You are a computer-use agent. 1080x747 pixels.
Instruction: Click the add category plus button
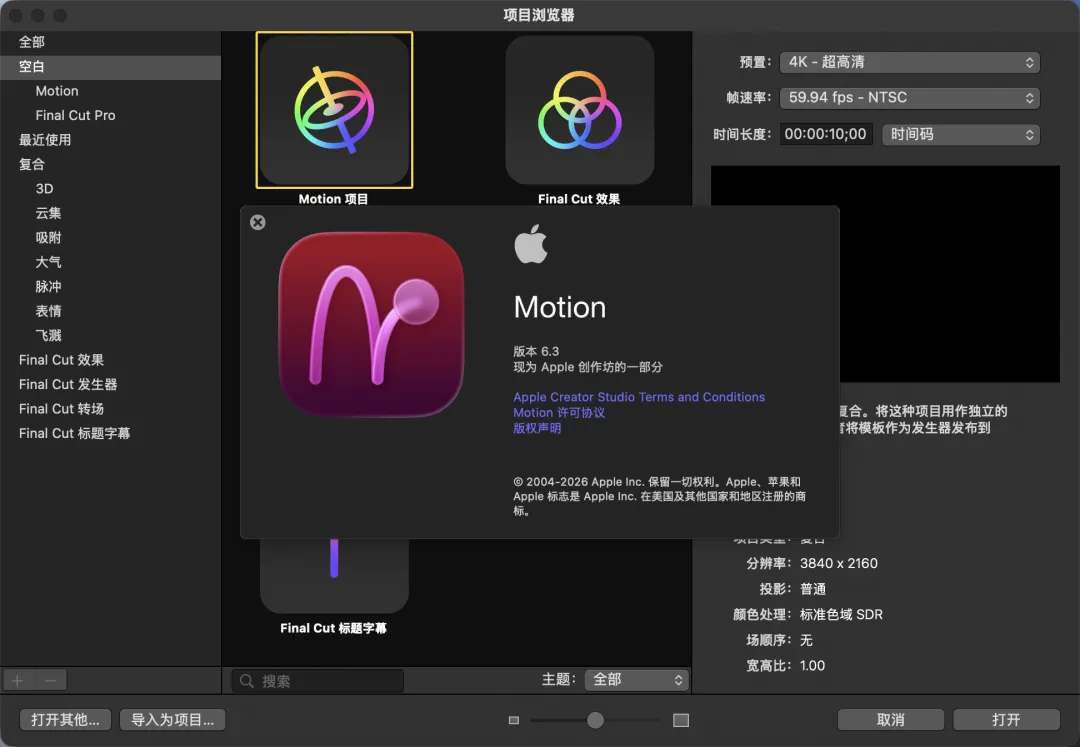click(x=18, y=681)
